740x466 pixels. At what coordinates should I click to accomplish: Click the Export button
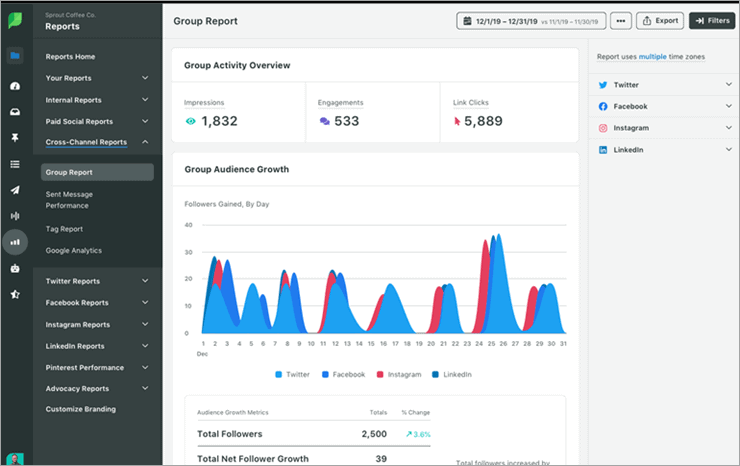click(660, 20)
